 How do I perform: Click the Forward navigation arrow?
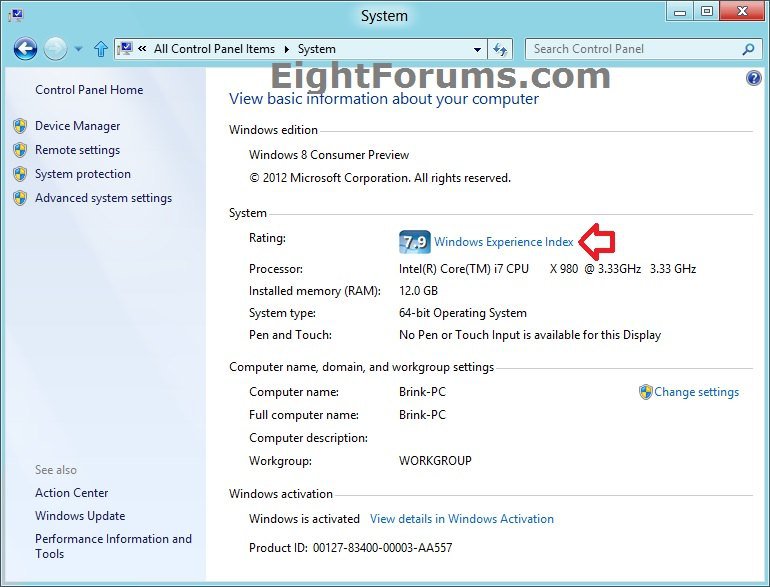point(55,48)
